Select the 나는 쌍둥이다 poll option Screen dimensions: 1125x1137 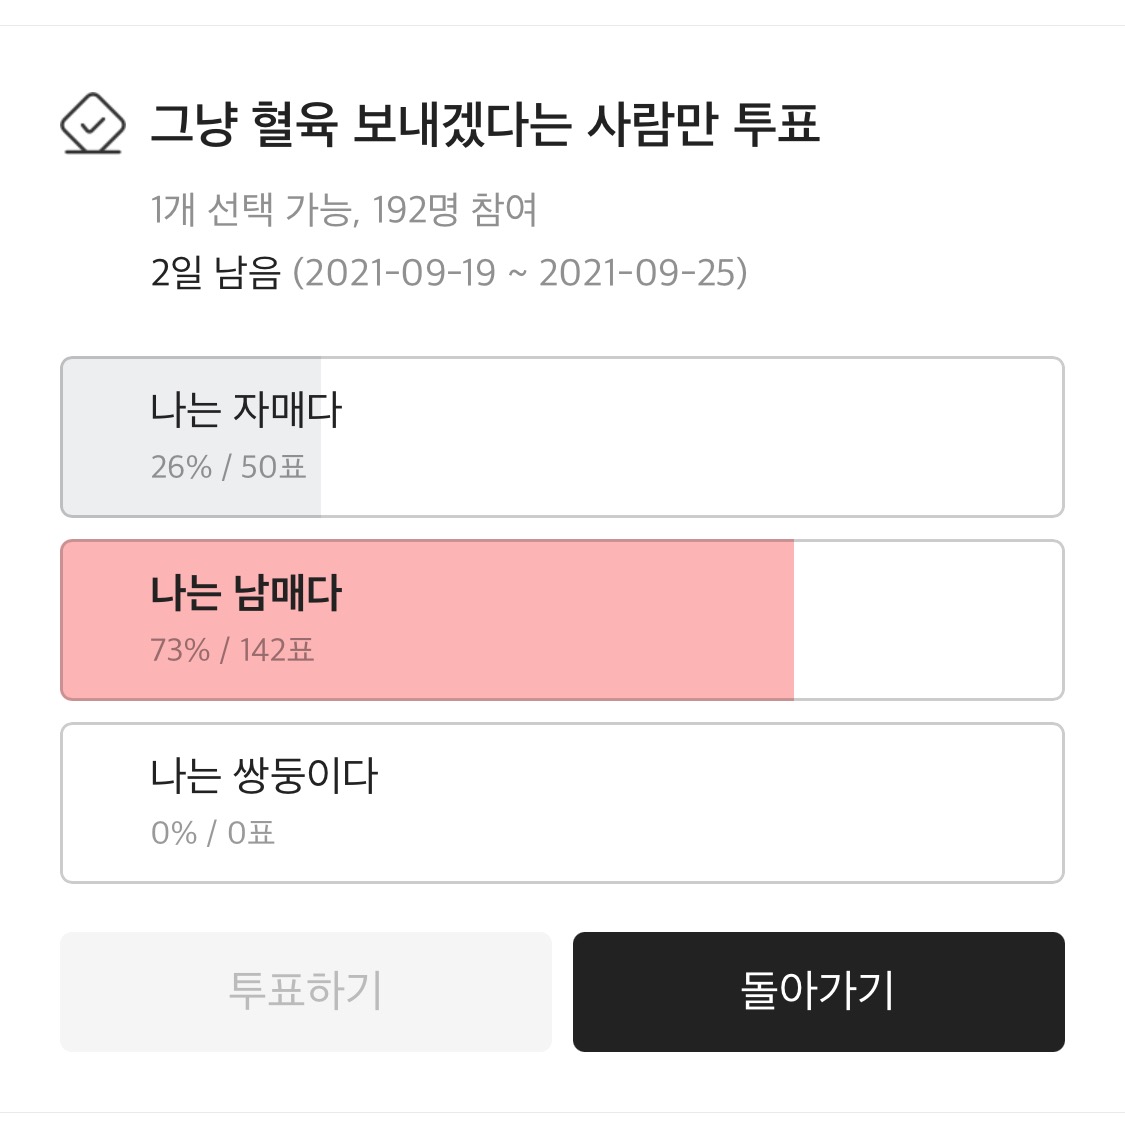pyautogui.click(x=562, y=802)
